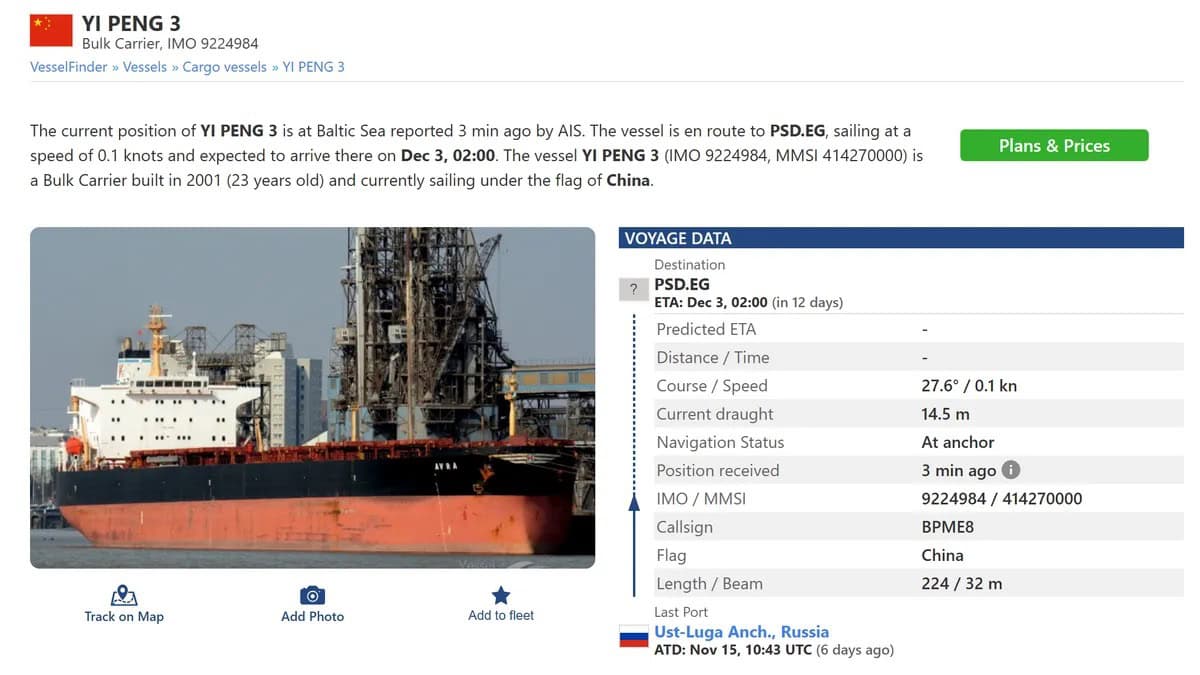The height and width of the screenshot is (675, 1200).
Task: Click the Add Photo camera icon
Action: click(x=313, y=596)
